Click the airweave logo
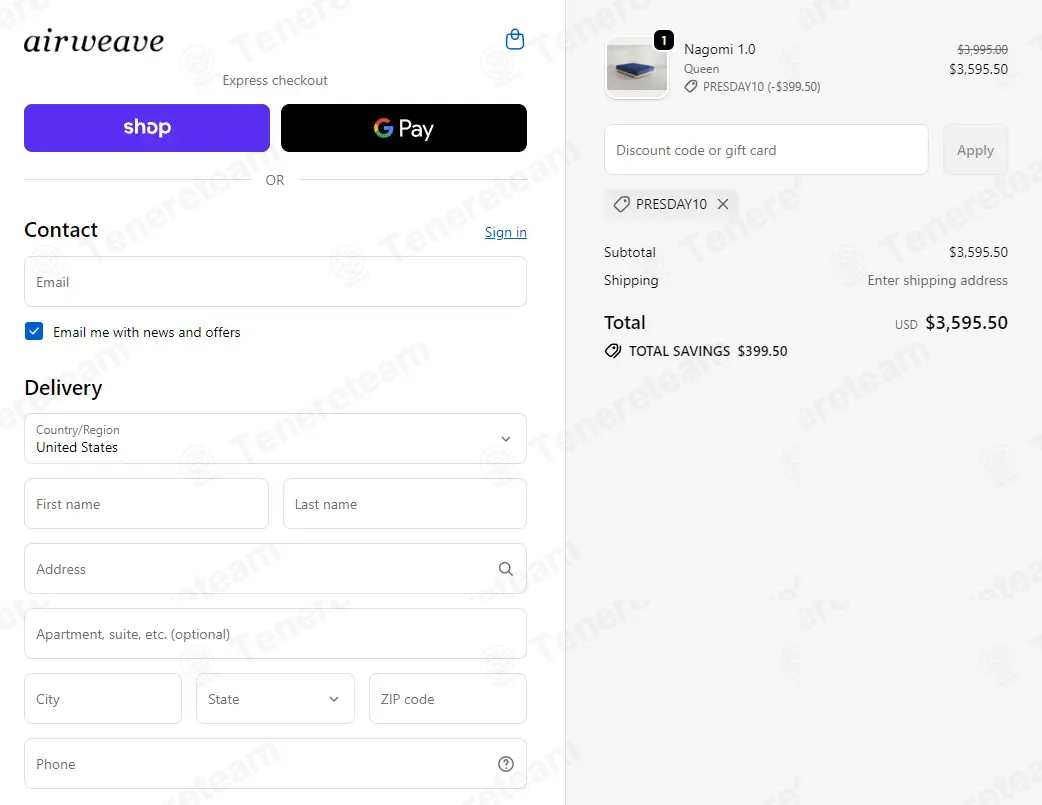Image resolution: width=1042 pixels, height=805 pixels. tap(94, 41)
